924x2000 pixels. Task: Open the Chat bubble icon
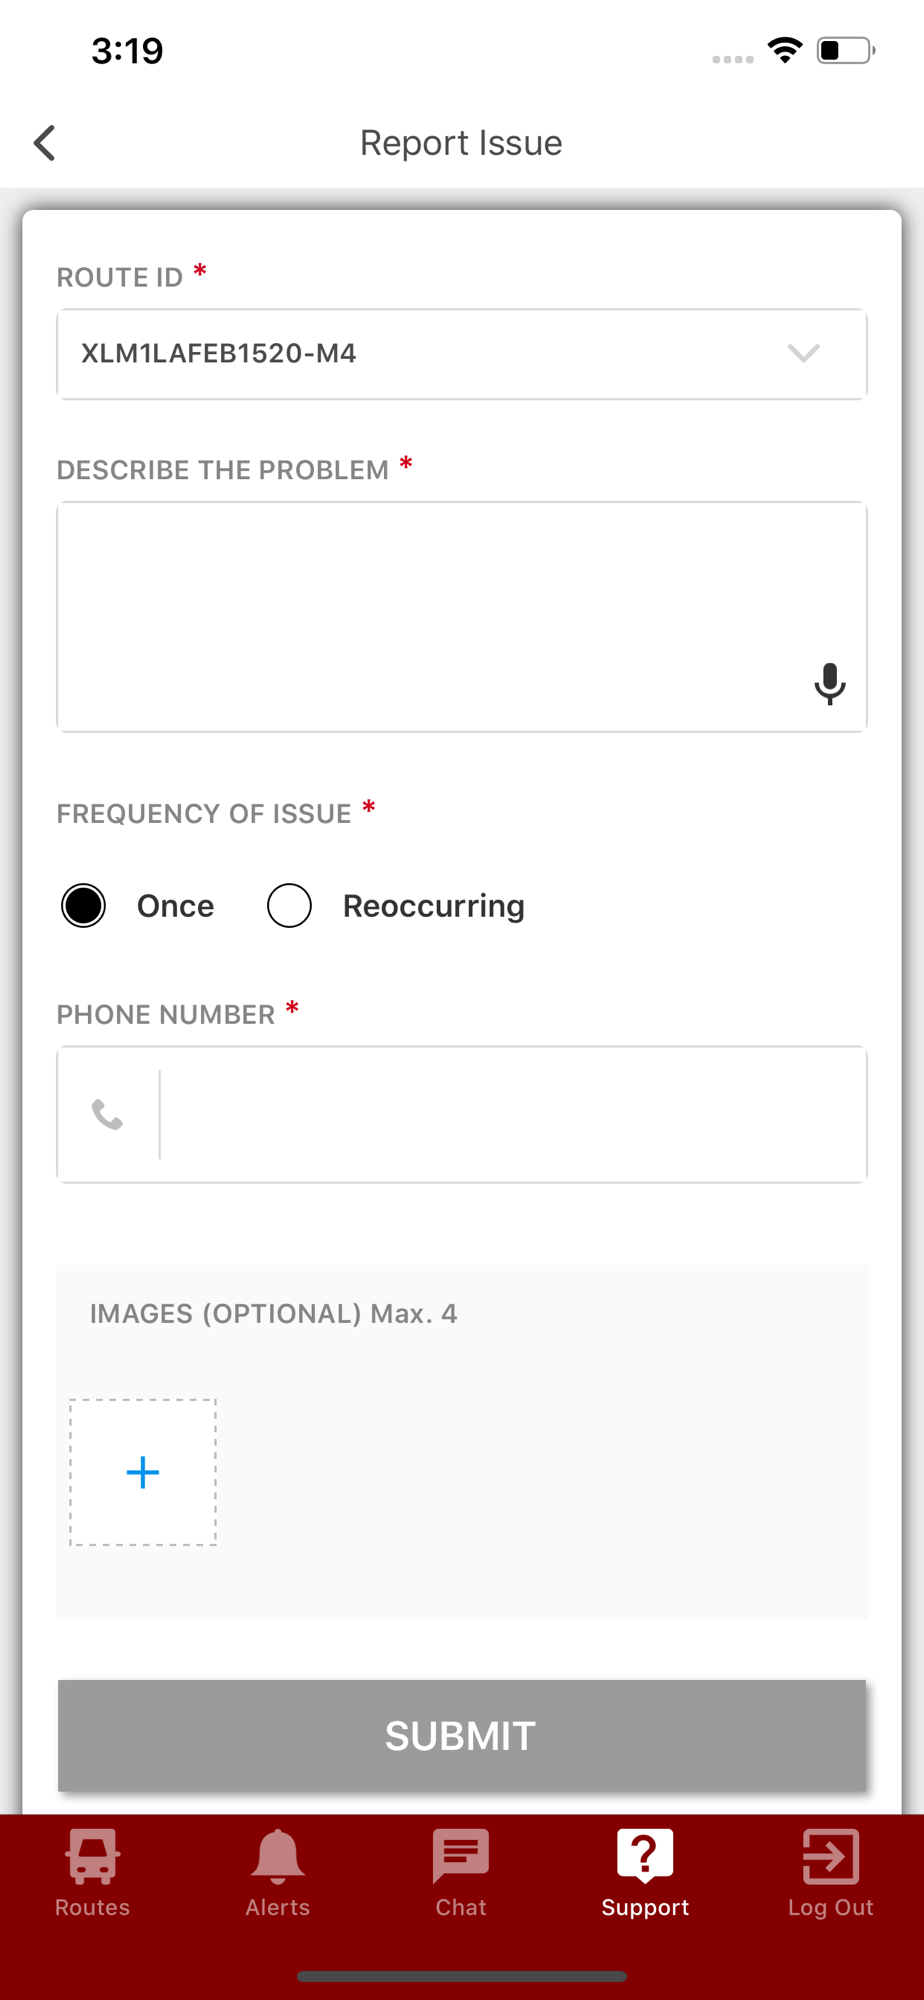tap(461, 1856)
